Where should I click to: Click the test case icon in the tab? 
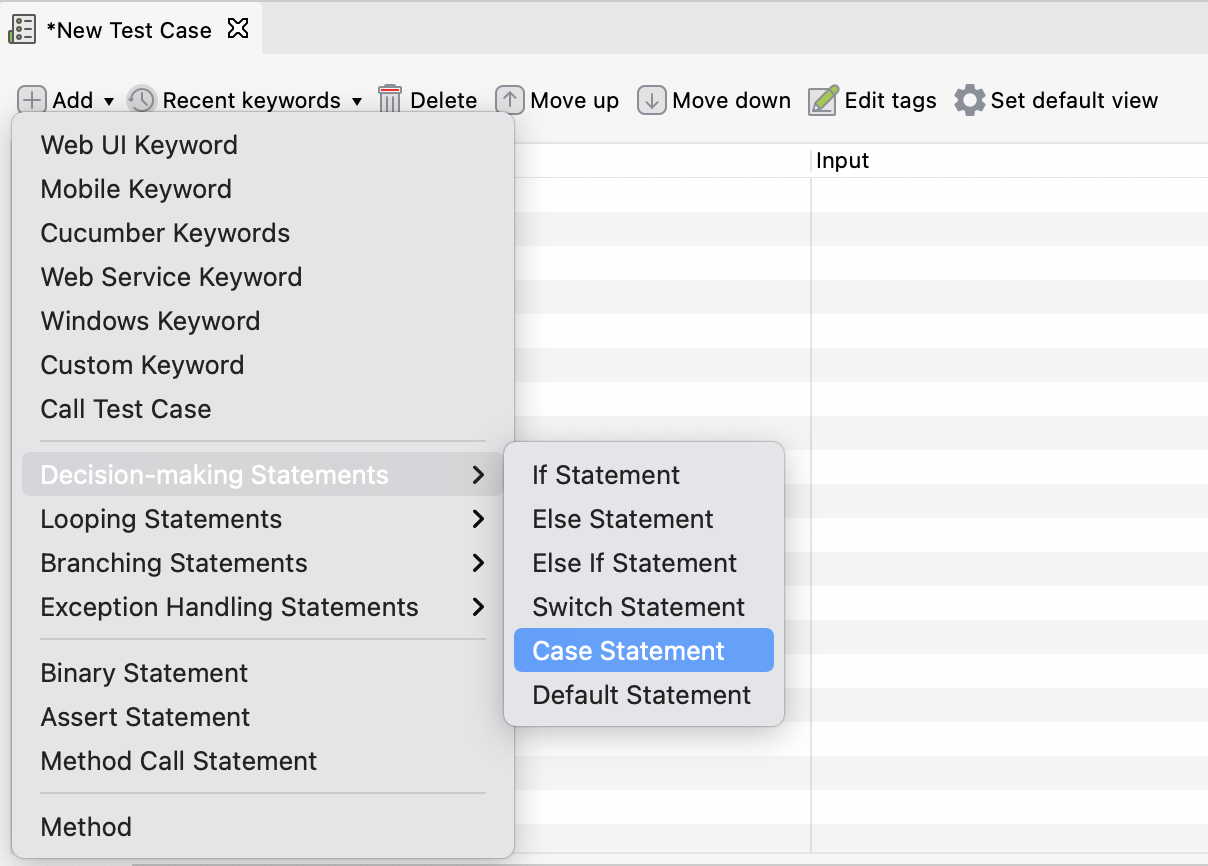pyautogui.click(x=22, y=29)
